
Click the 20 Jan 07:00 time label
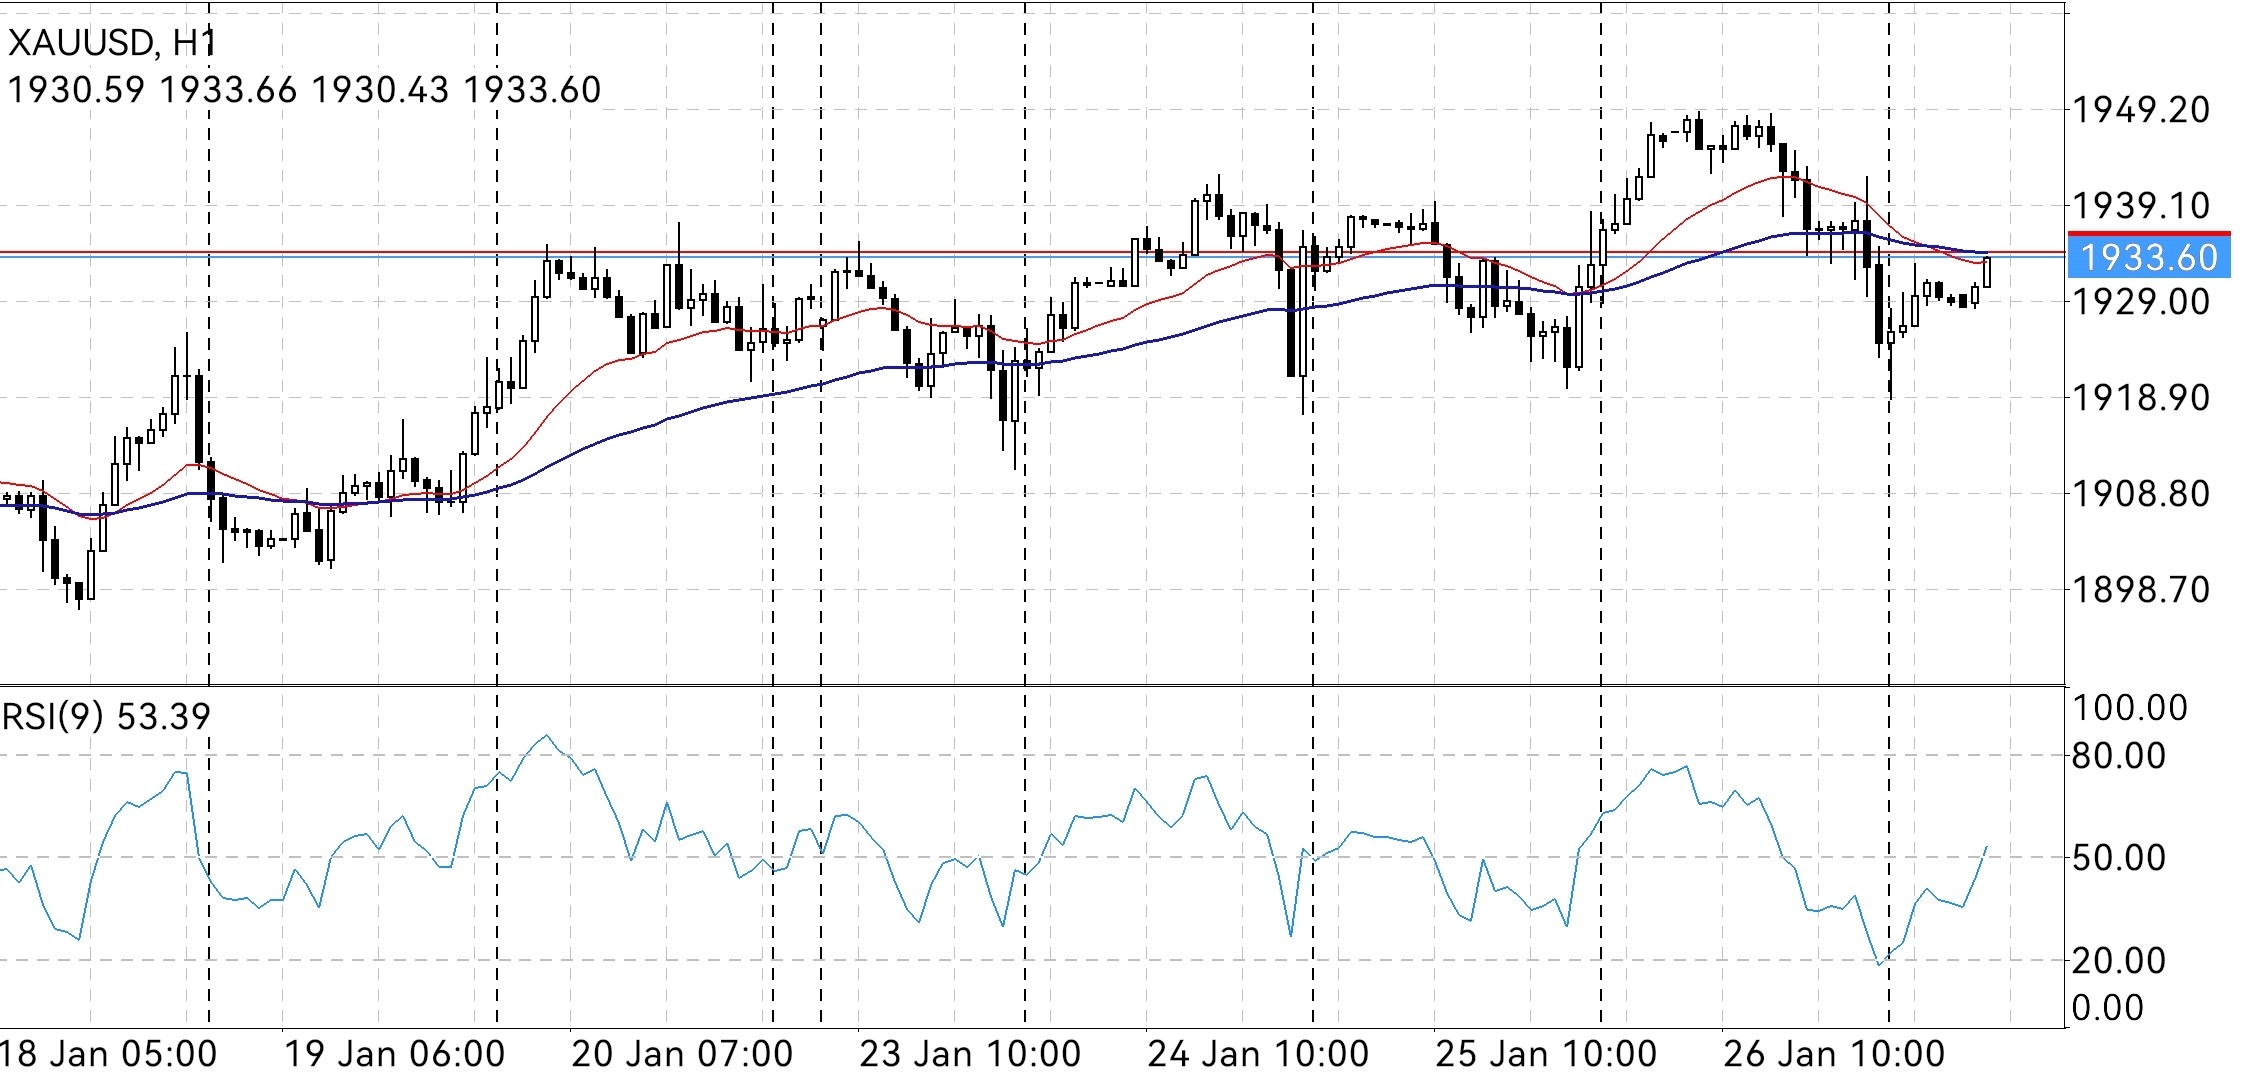coord(683,1054)
